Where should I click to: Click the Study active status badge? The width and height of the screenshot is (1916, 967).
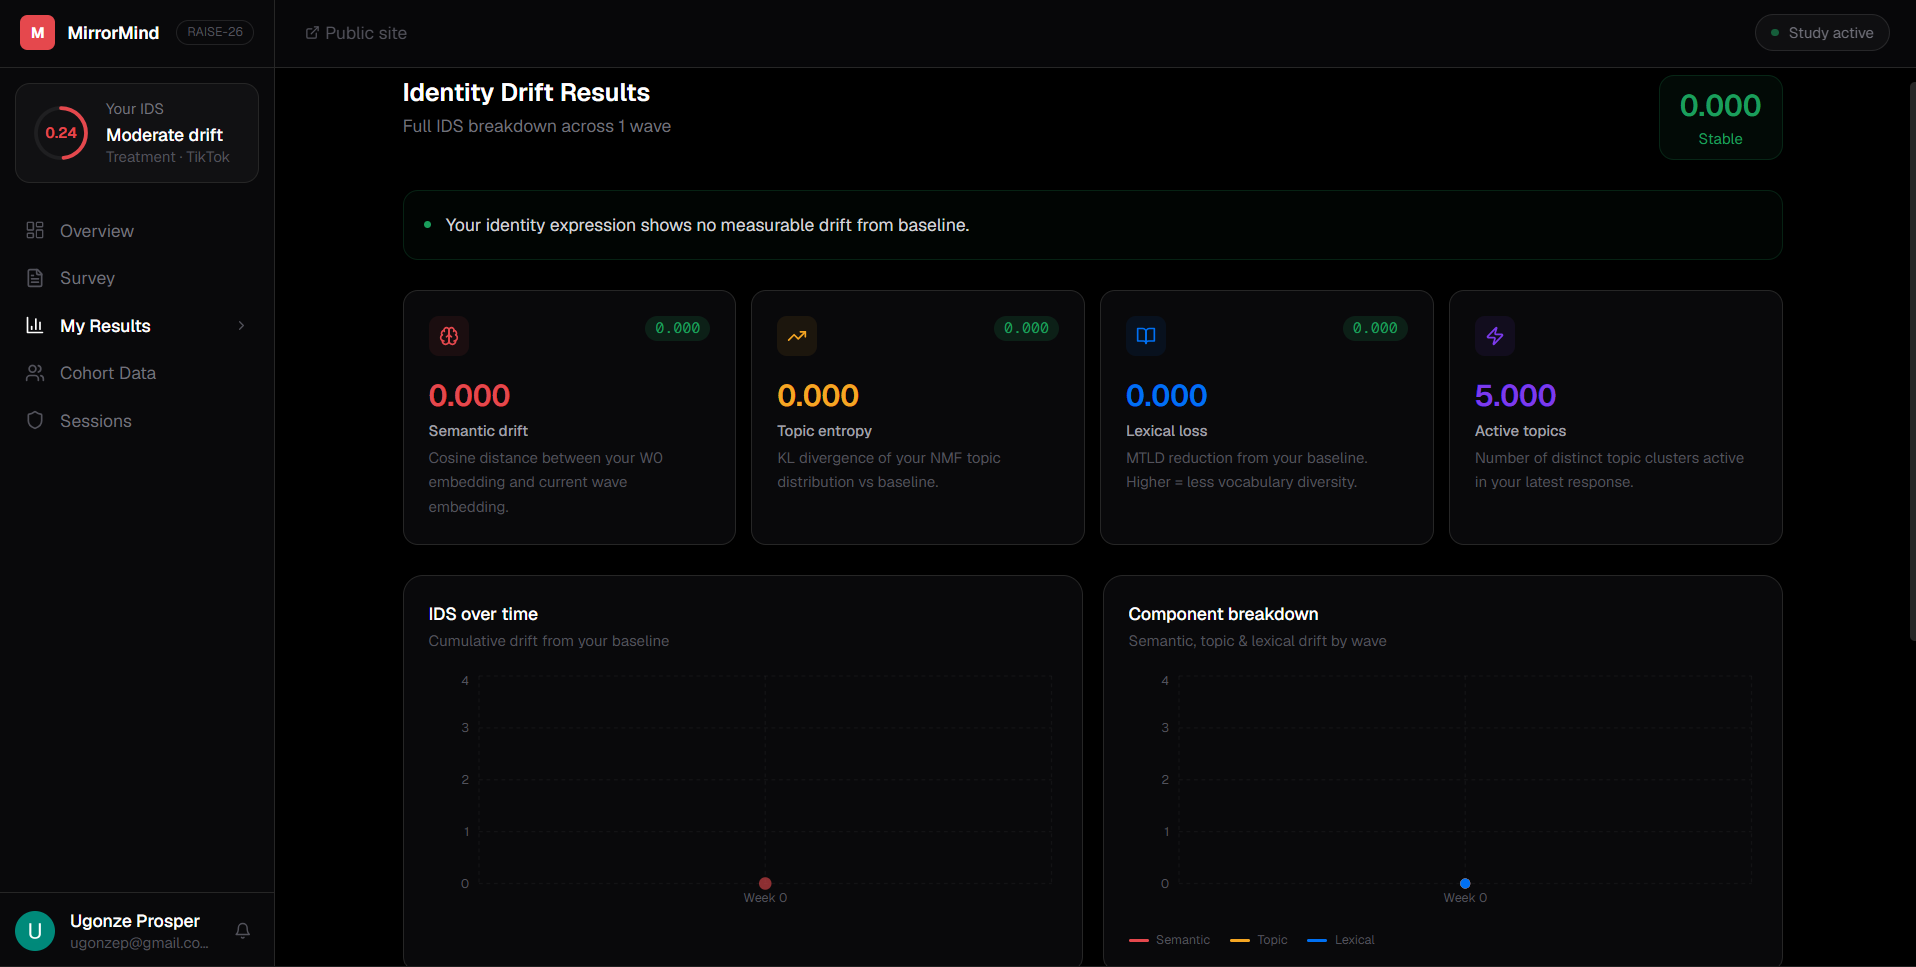tap(1822, 33)
